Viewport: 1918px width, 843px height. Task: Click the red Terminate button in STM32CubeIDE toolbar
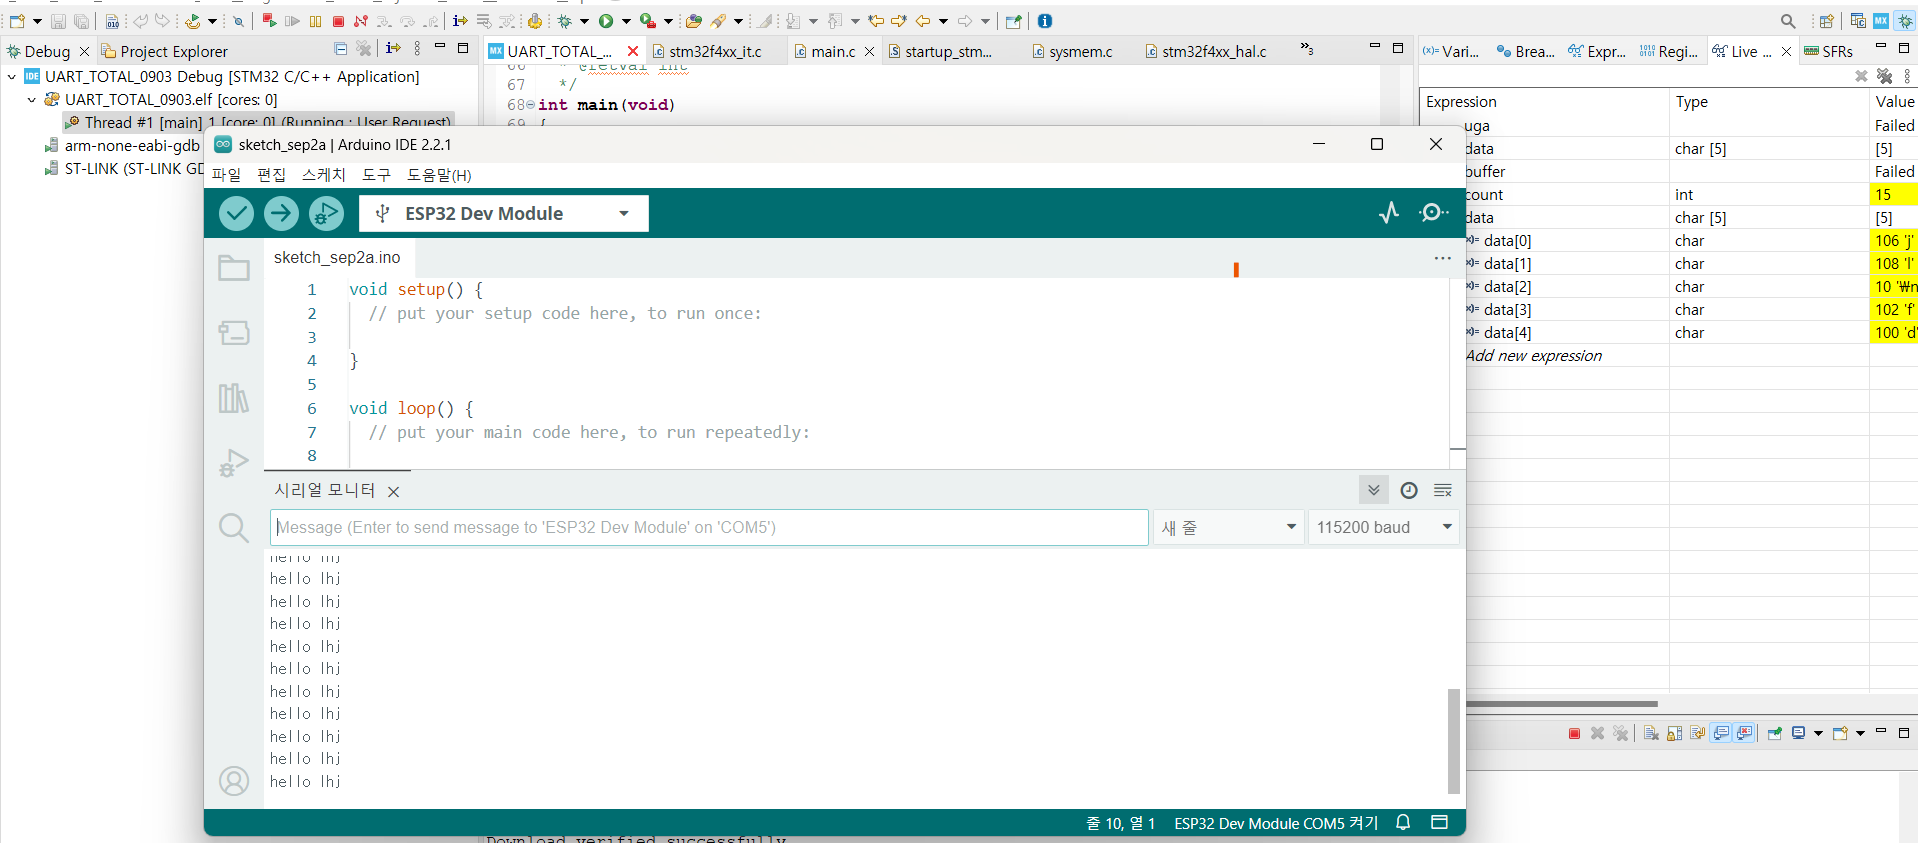coord(338,21)
